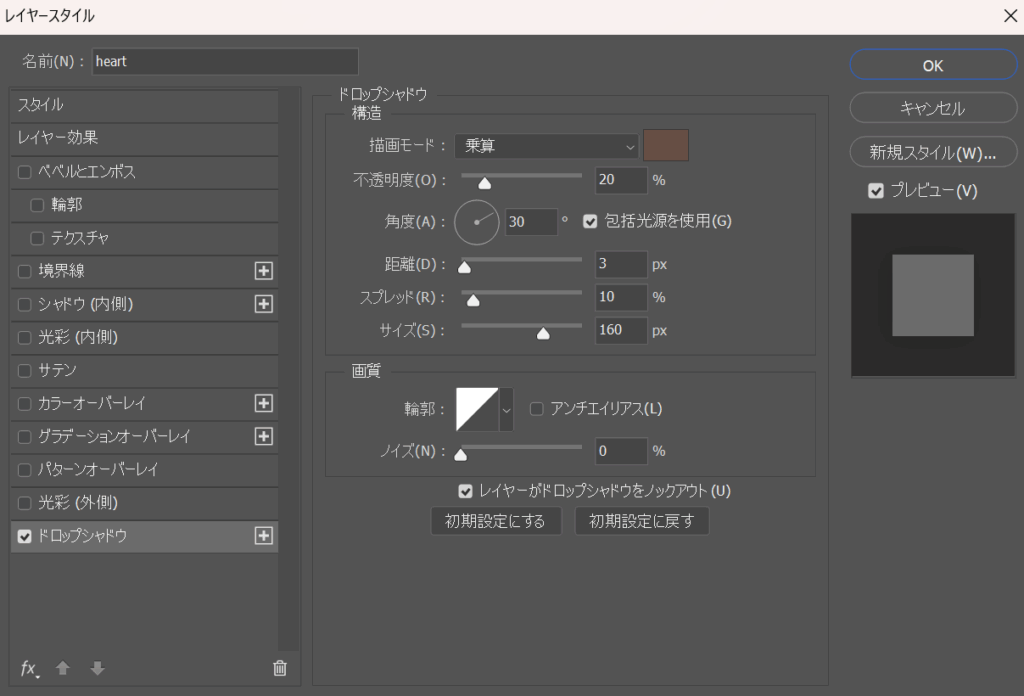Click plus icon next to ドロップシャドウ

click(x=264, y=536)
